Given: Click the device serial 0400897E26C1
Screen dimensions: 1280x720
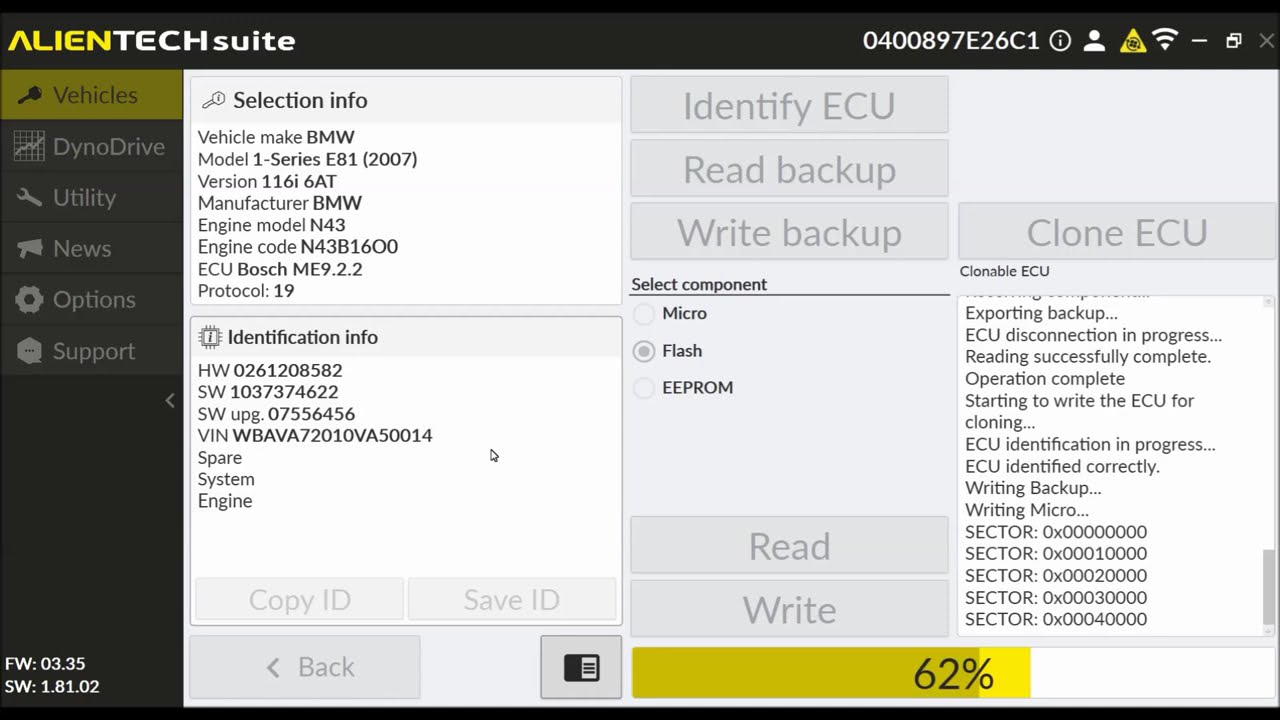Looking at the screenshot, I should click(951, 41).
